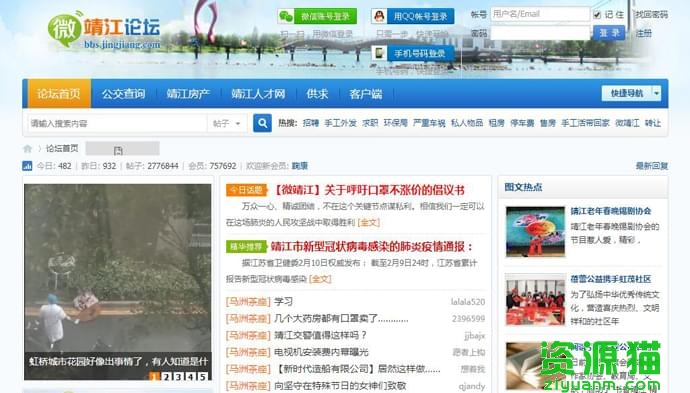
Task: Focus the forum search input box
Action: point(117,124)
